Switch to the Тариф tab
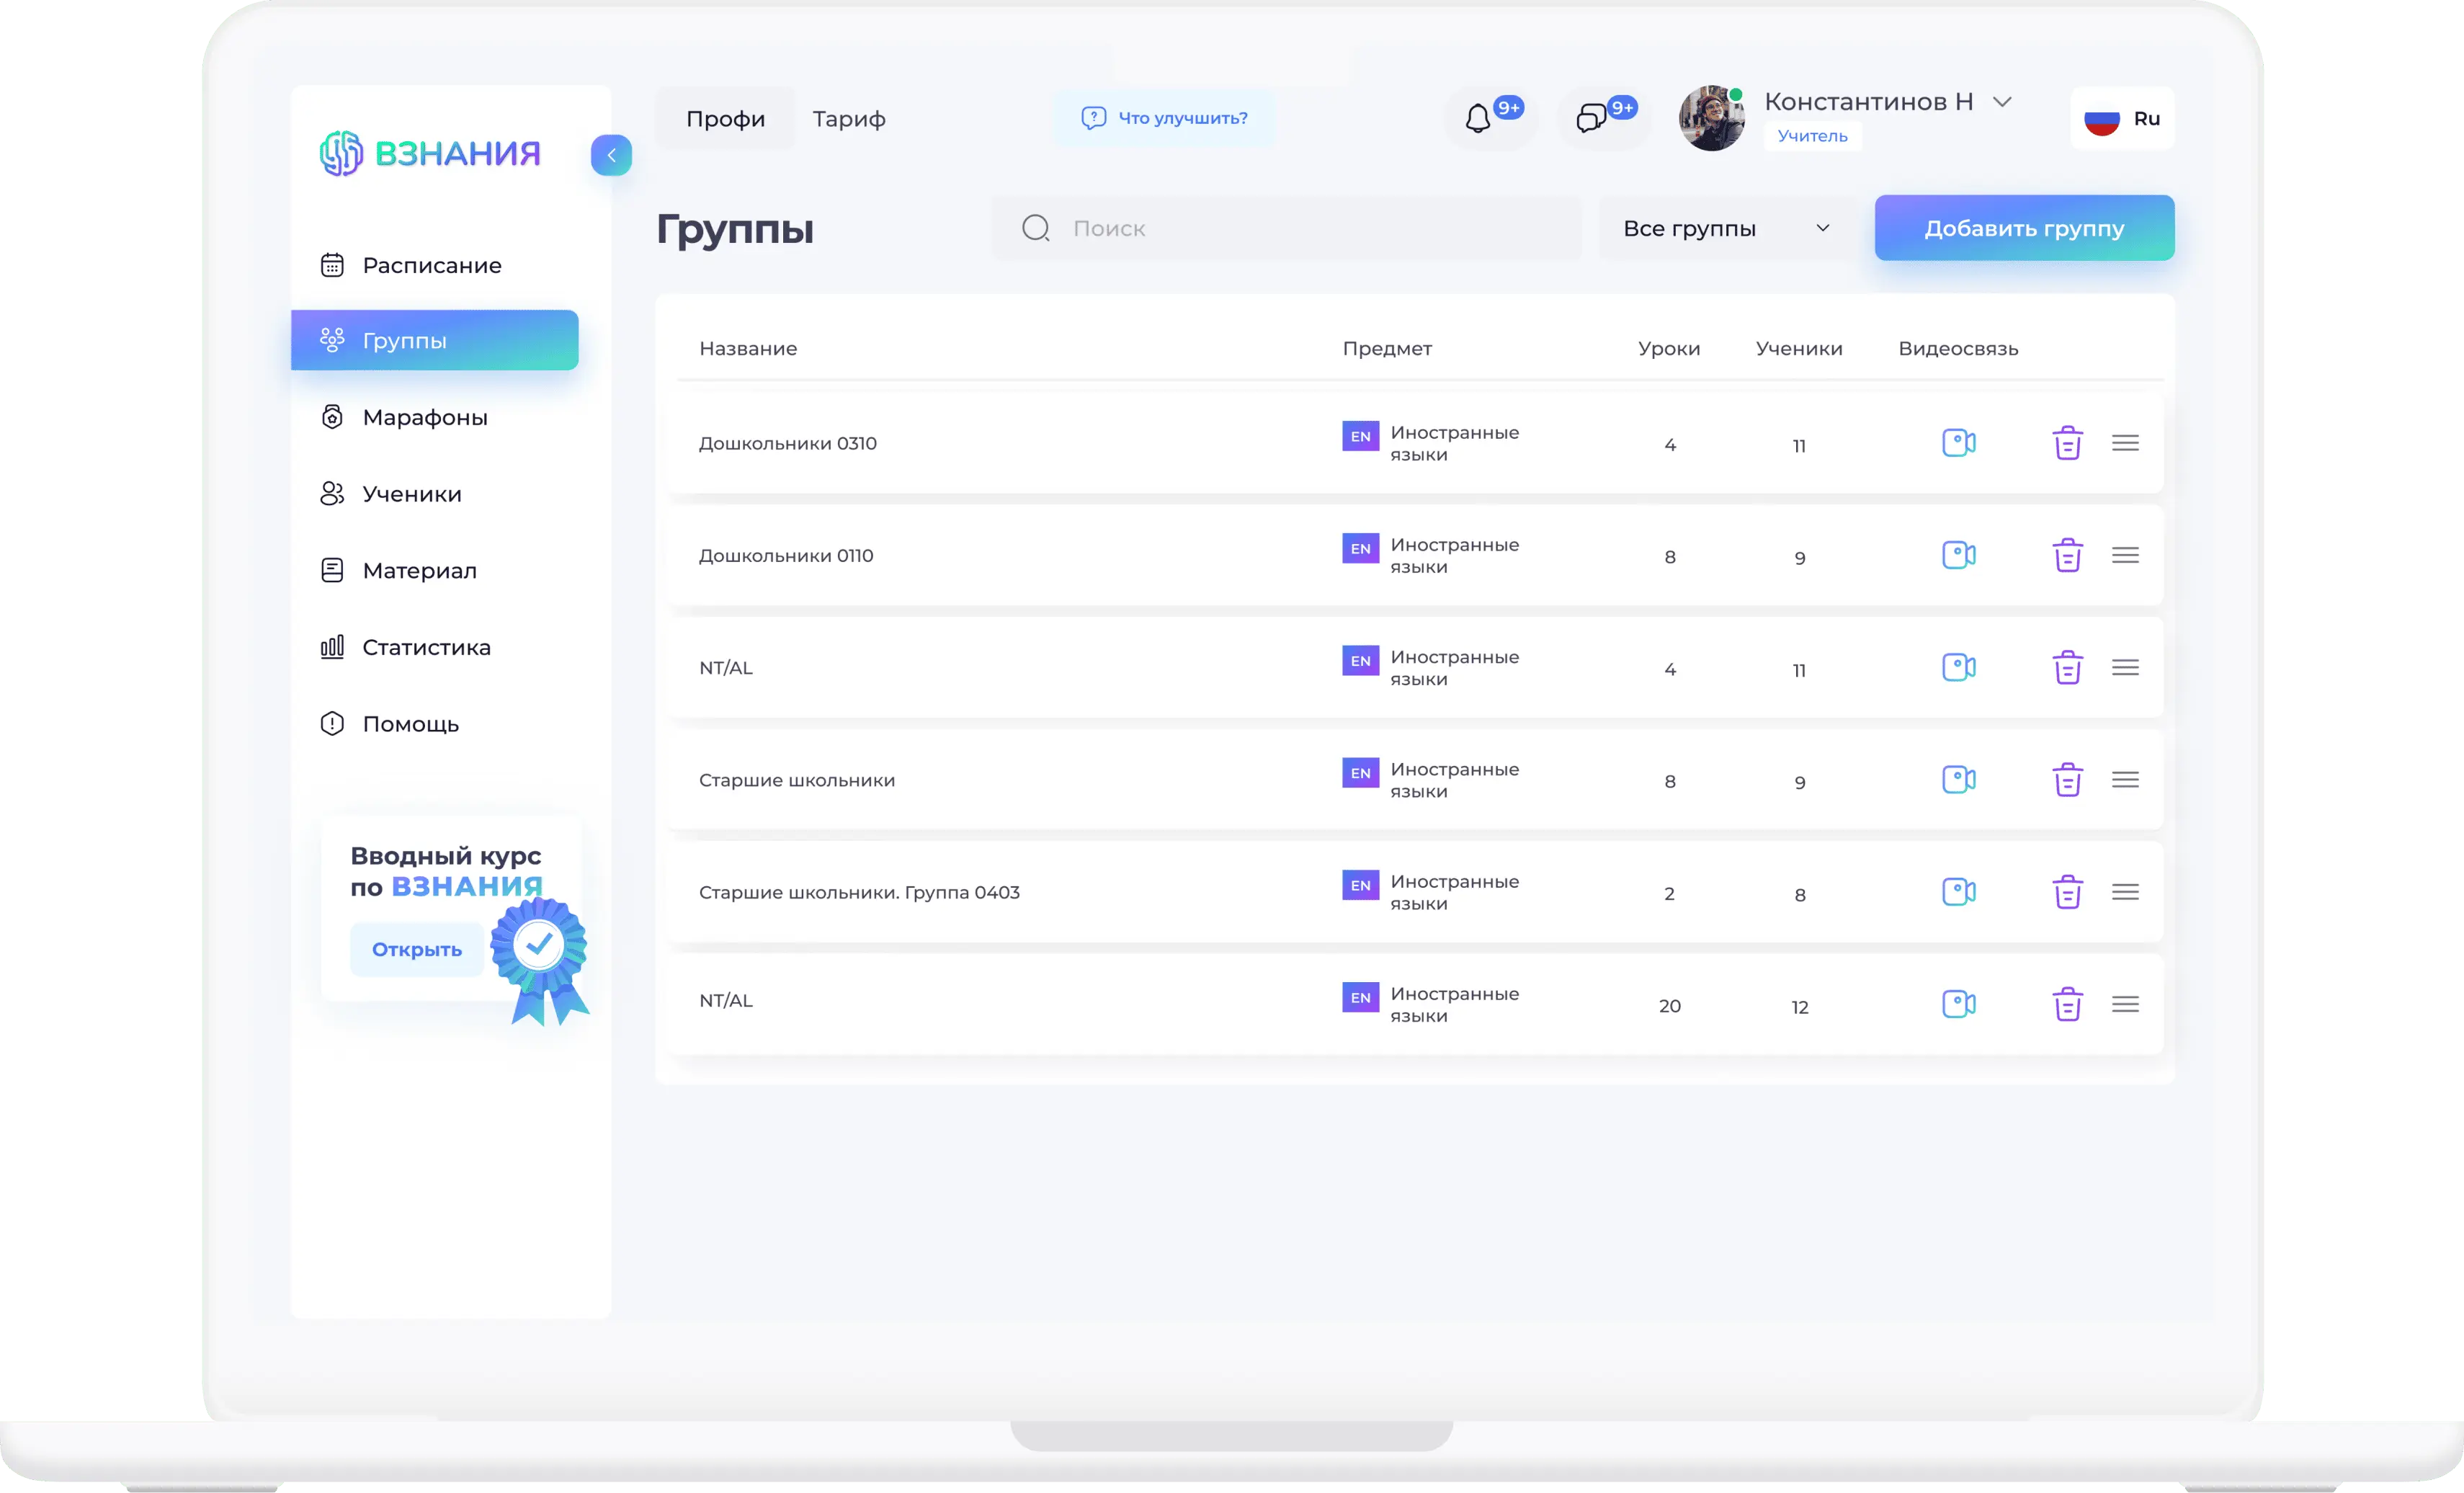 click(848, 119)
